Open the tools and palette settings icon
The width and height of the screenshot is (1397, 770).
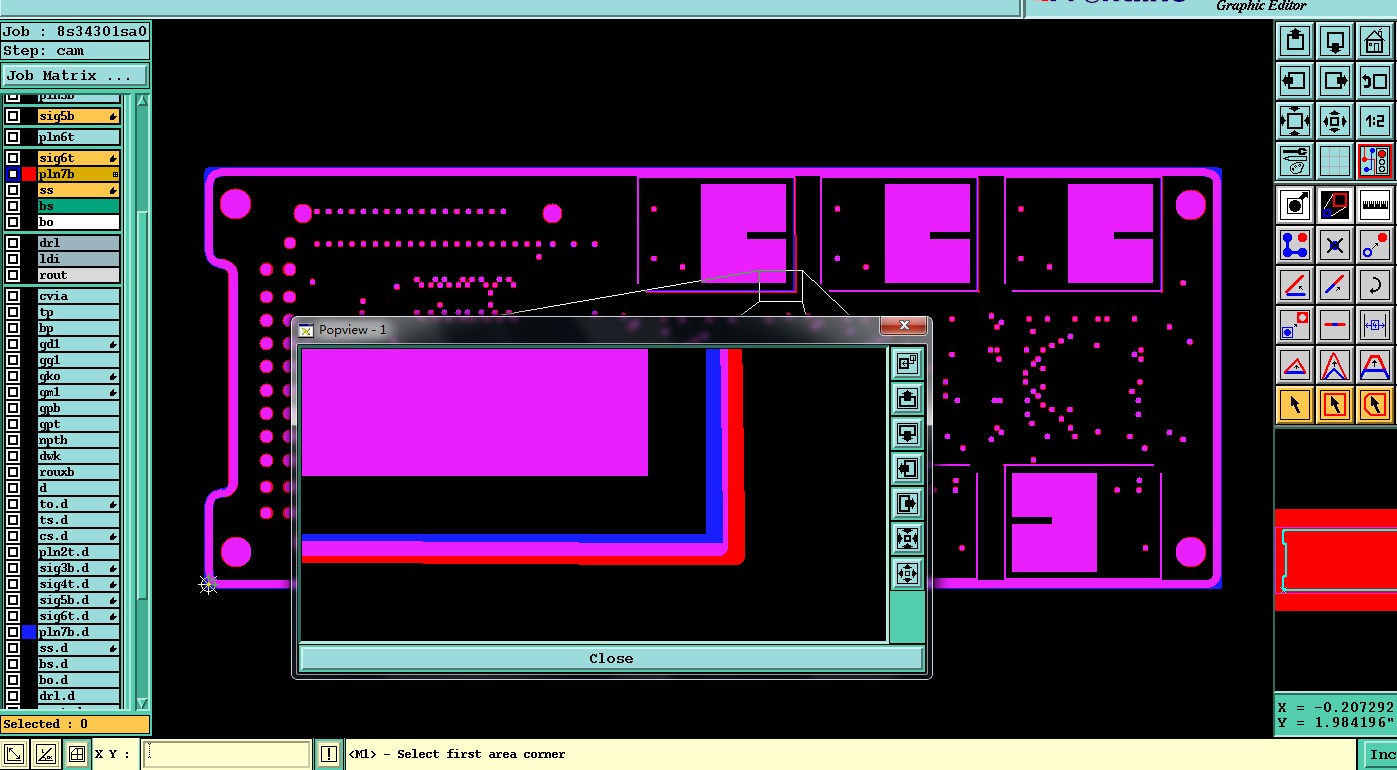(x=1295, y=160)
